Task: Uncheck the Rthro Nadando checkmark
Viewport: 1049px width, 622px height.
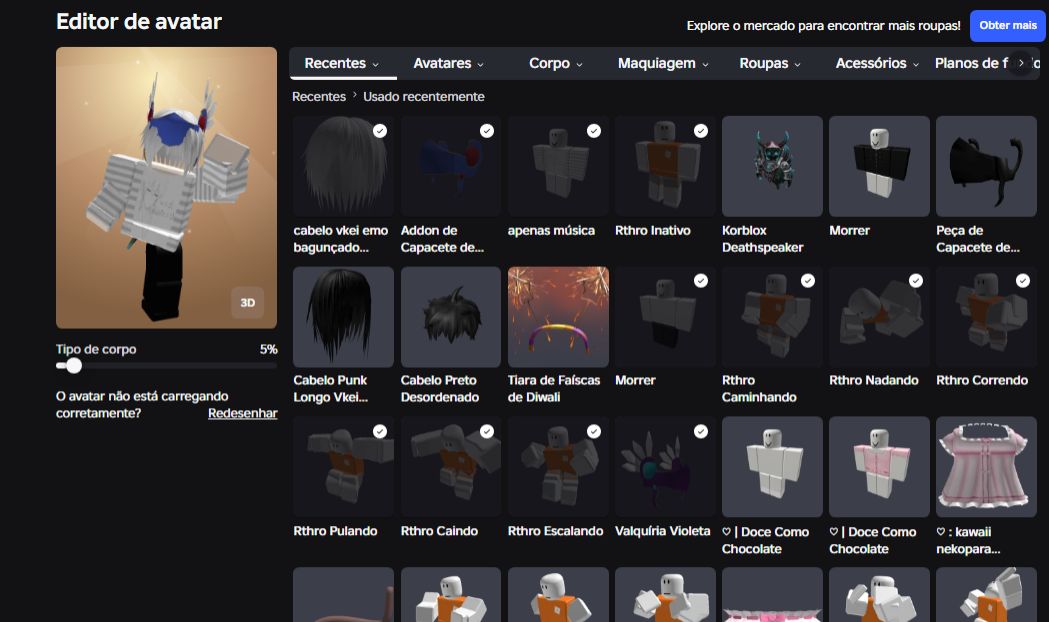Action: coord(916,281)
